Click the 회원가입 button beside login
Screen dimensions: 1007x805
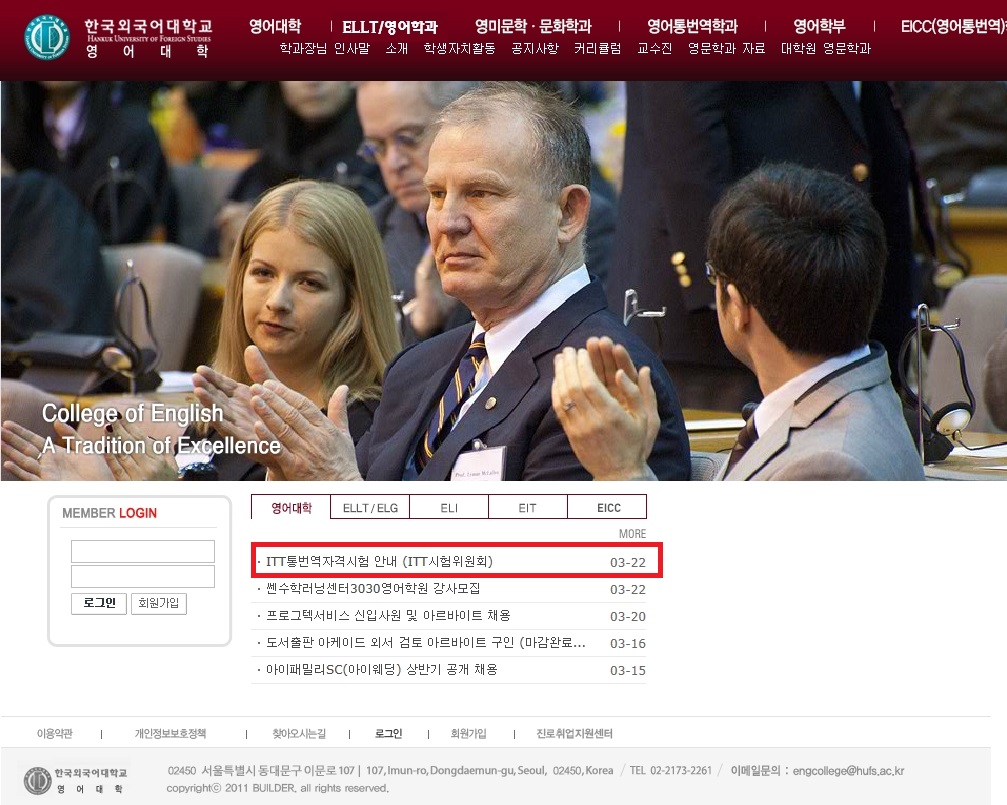(161, 603)
